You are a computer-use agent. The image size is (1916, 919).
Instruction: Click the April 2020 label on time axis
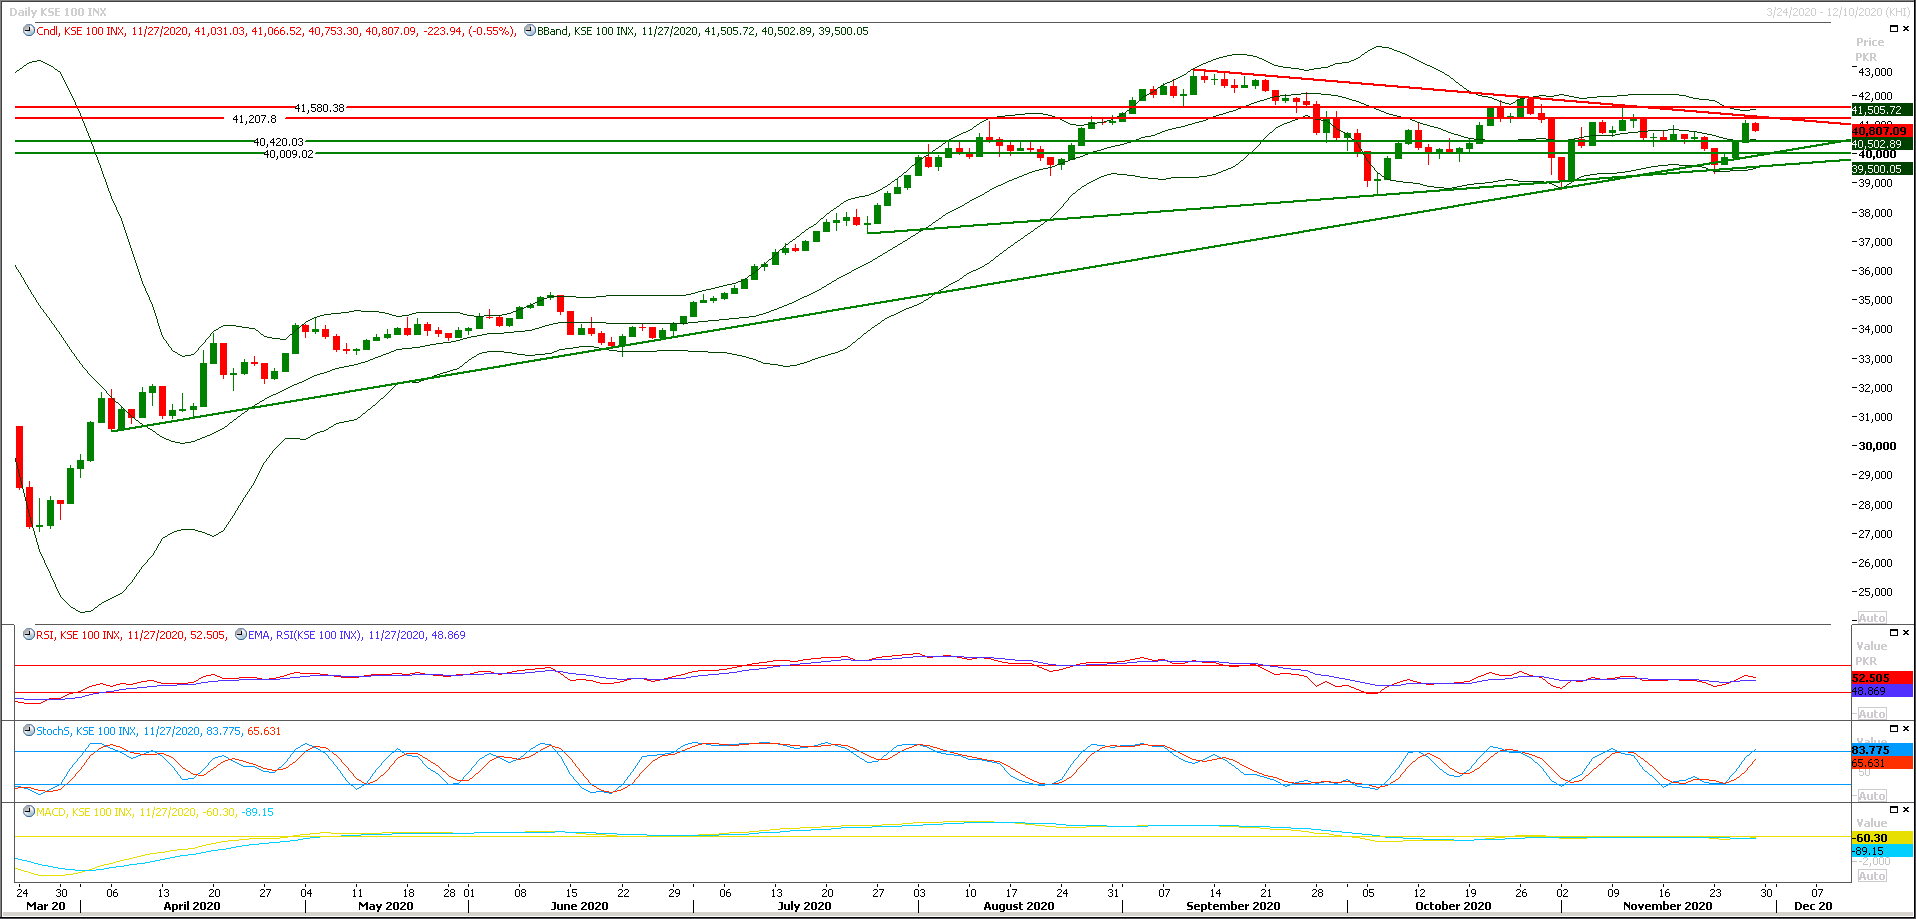[192, 906]
